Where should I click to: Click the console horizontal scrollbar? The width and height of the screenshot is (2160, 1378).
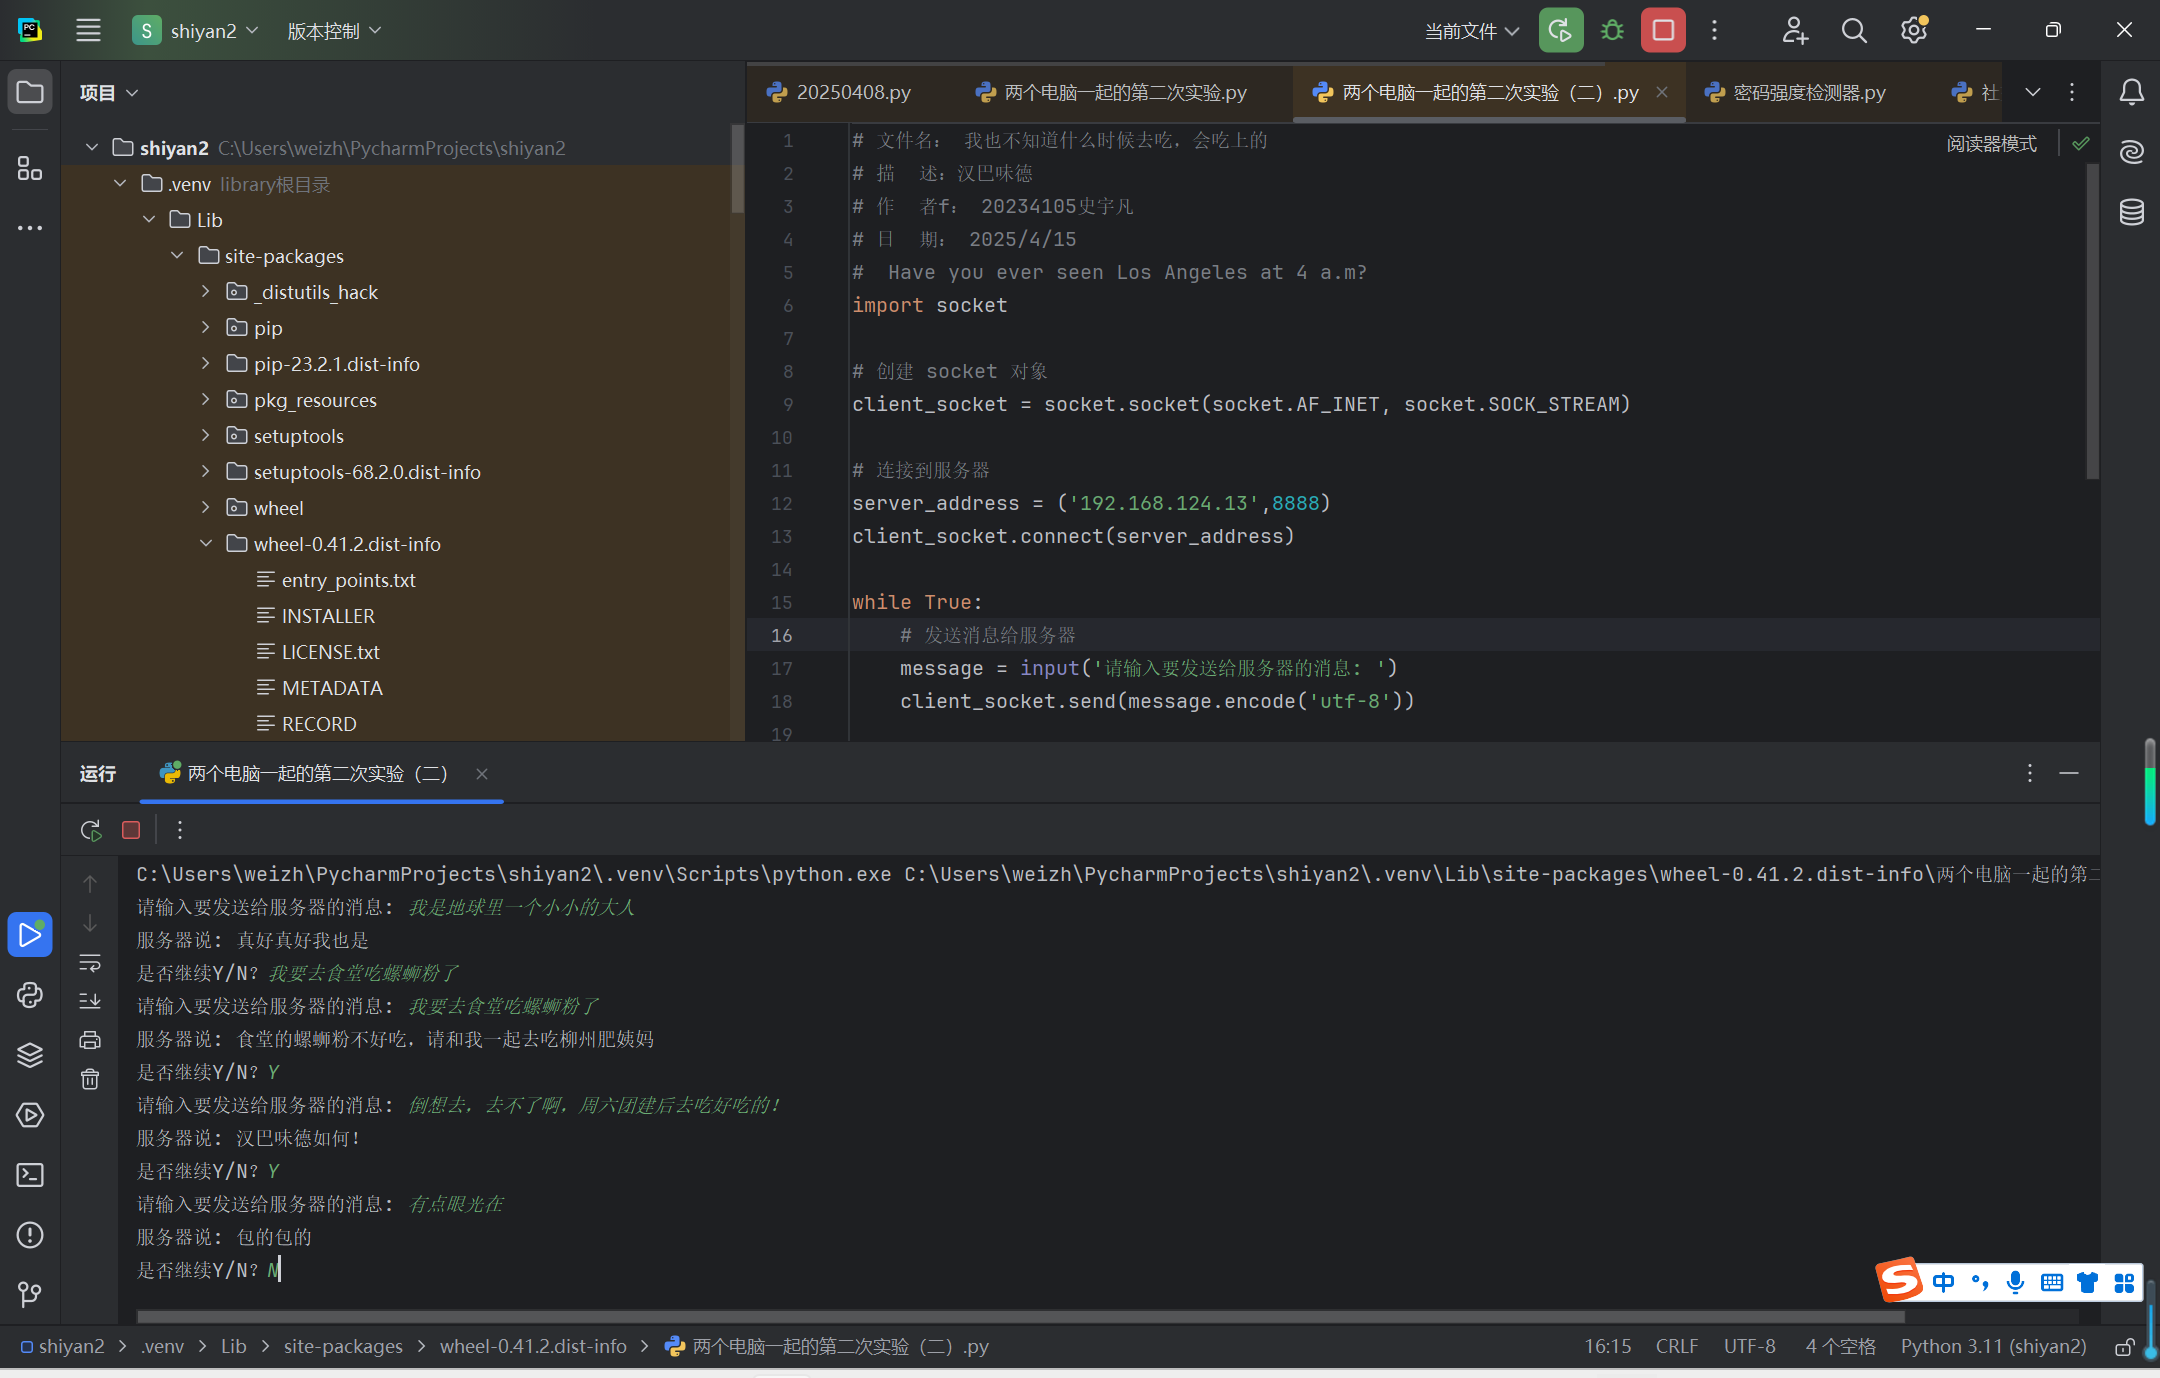(x=1020, y=1316)
